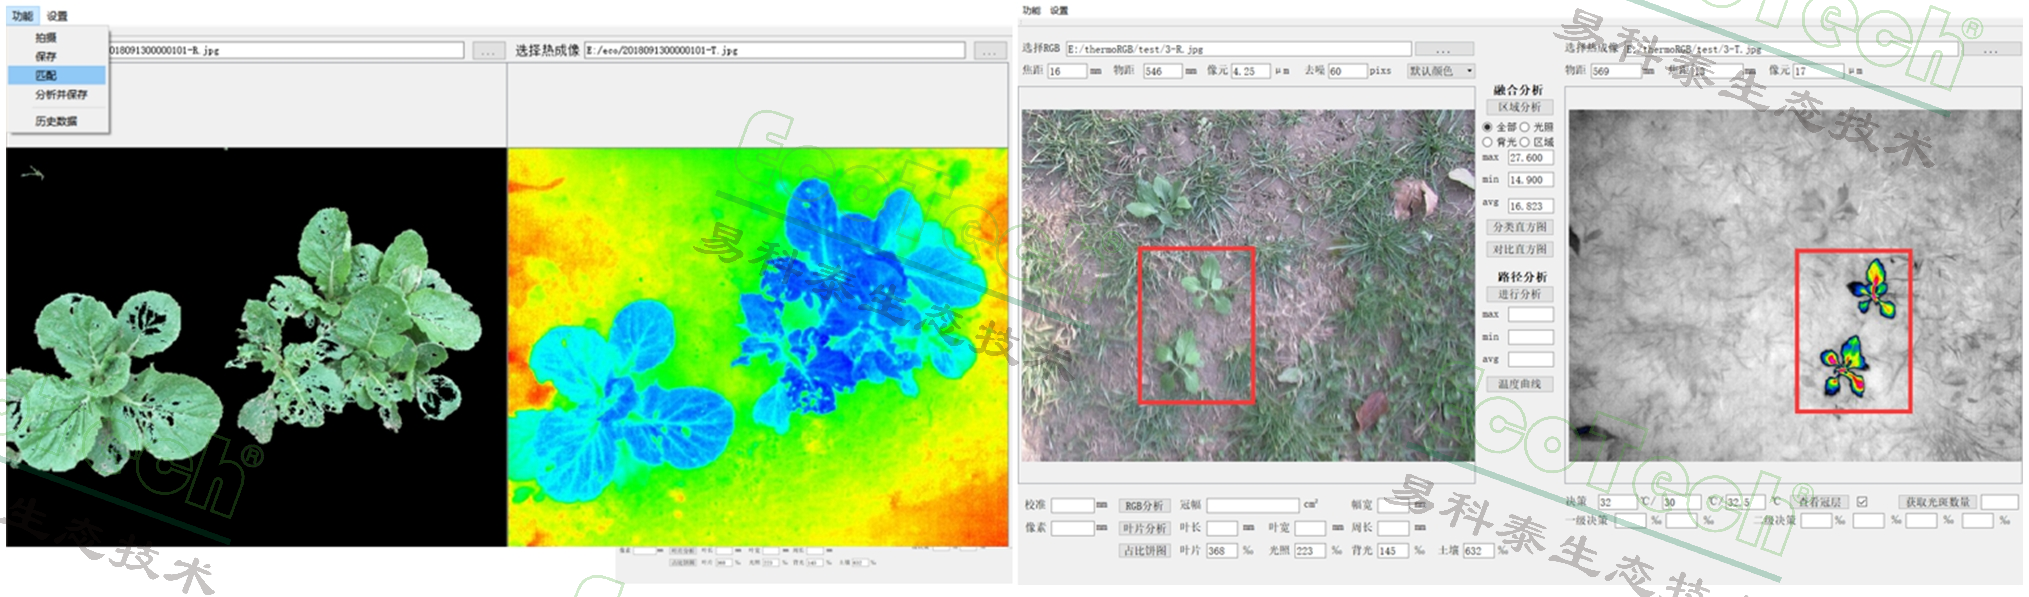
Task: Click the 获取光斑数量 button
Action: point(1937,502)
